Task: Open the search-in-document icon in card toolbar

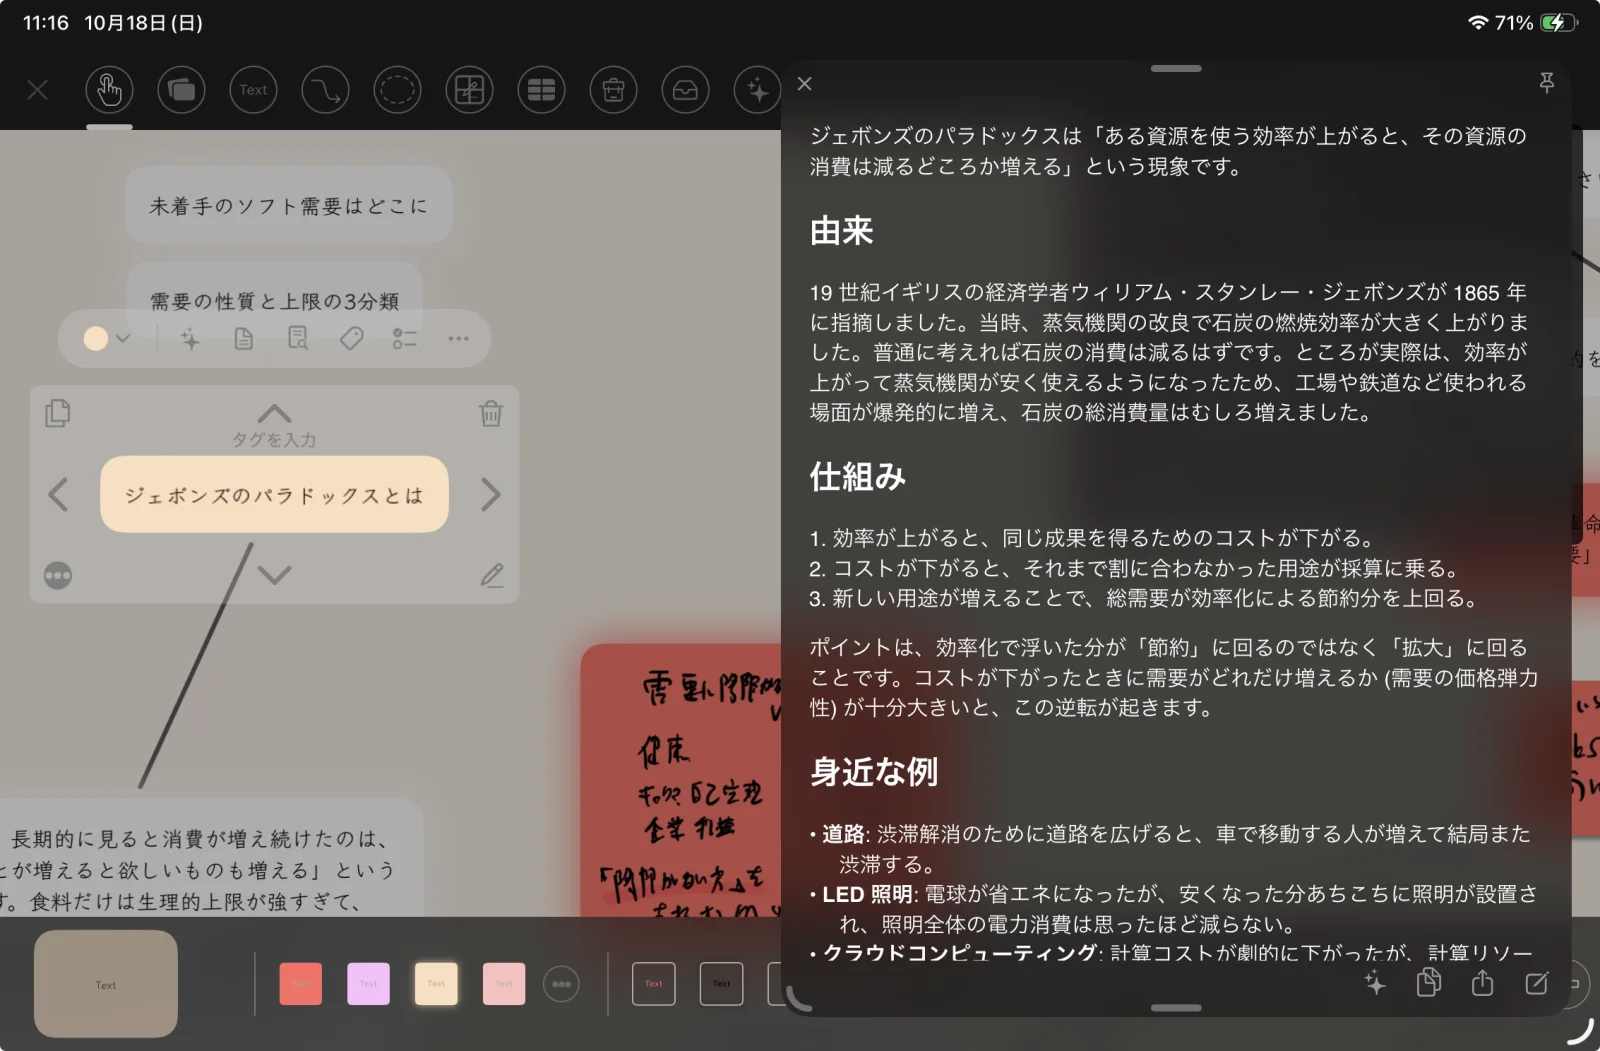Action: click(x=298, y=339)
